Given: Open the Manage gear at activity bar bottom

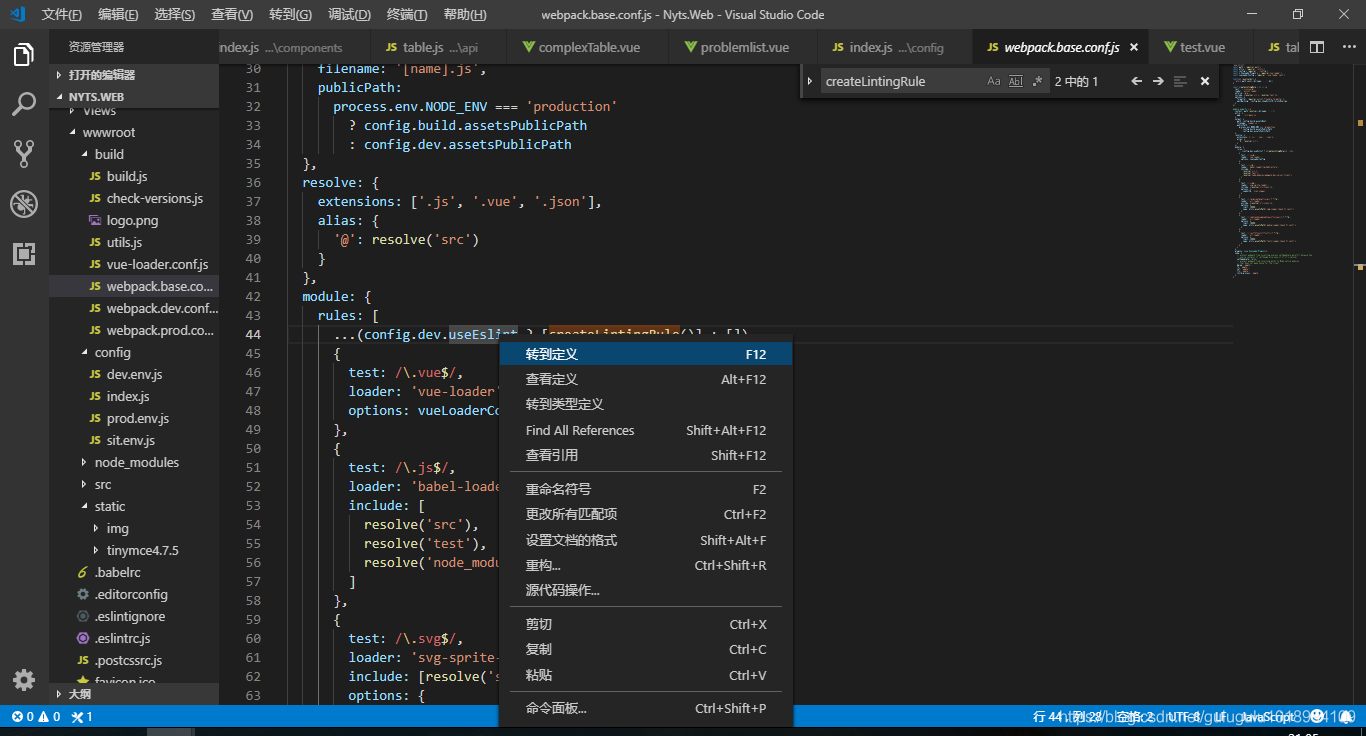Looking at the screenshot, I should click(24, 680).
